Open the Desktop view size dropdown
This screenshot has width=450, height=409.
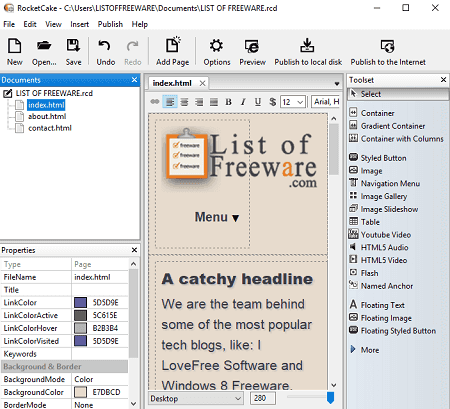(195, 398)
